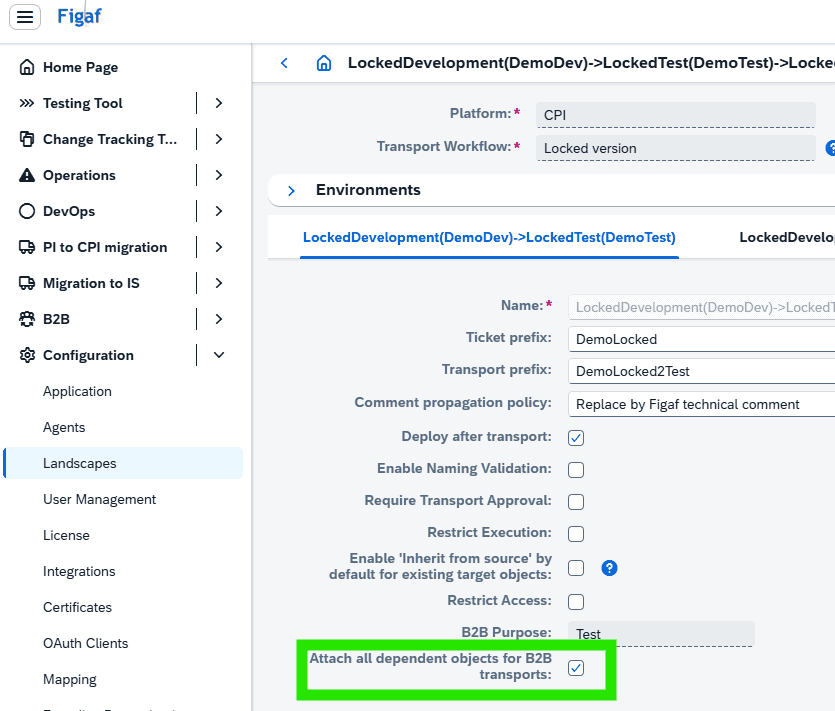Open Home Page in sidebar
This screenshot has height=711, width=835.
pos(80,67)
